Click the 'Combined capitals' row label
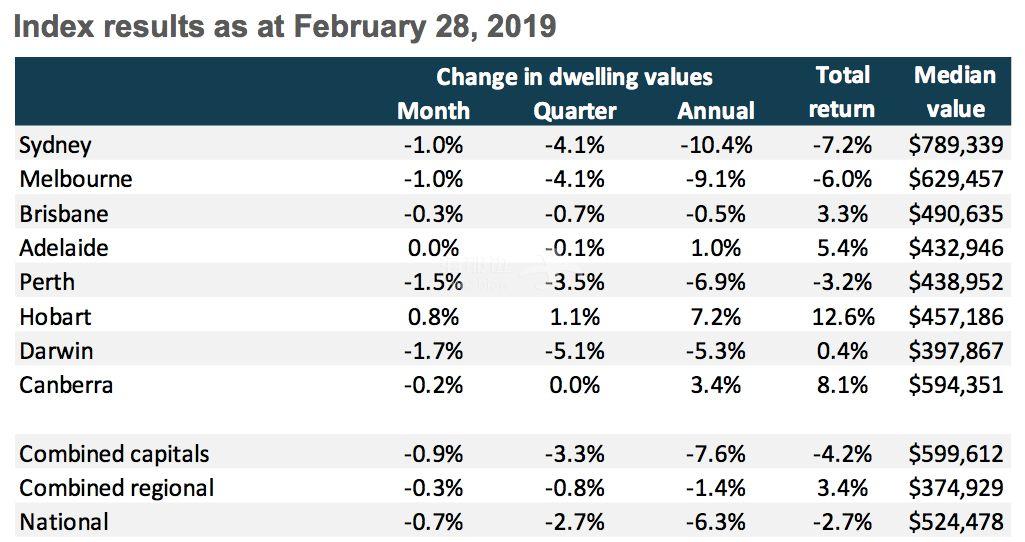1025x542 pixels. point(114,454)
